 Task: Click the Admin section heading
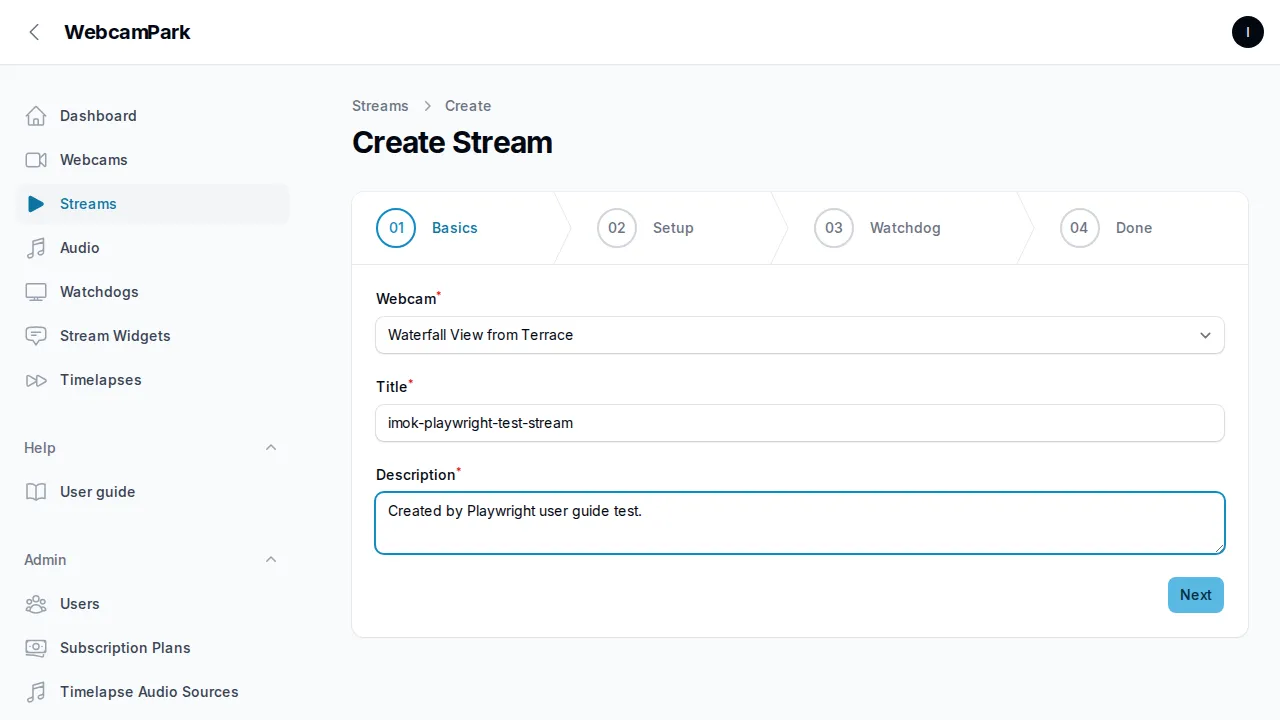45,560
